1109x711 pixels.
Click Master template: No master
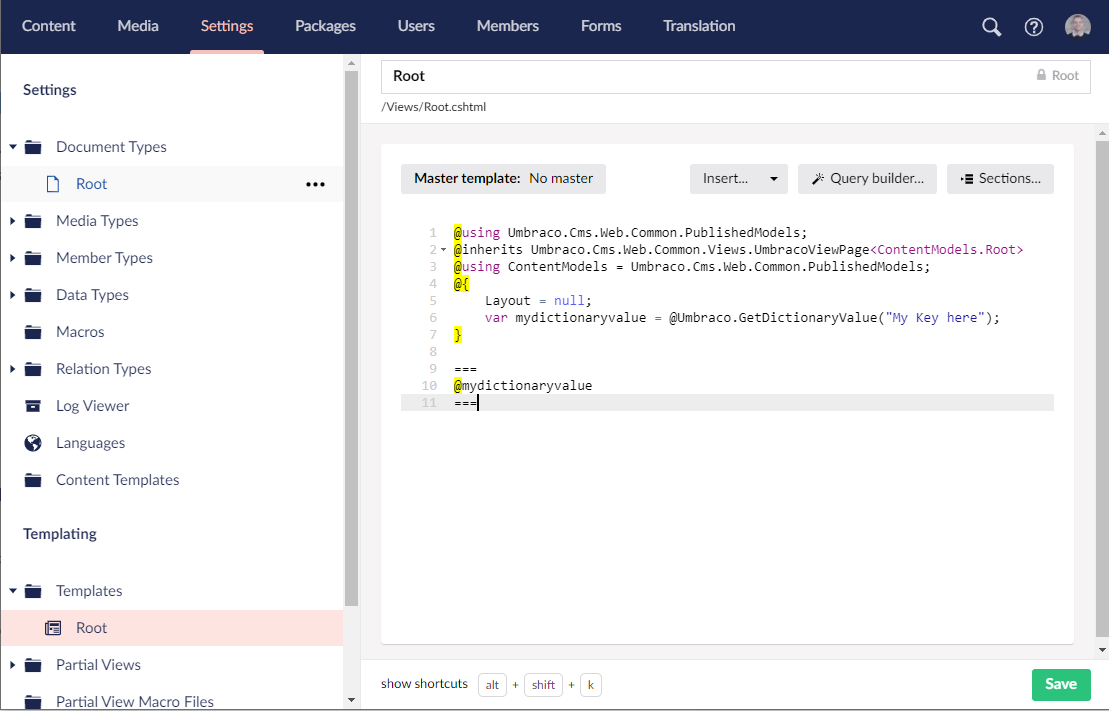503,178
